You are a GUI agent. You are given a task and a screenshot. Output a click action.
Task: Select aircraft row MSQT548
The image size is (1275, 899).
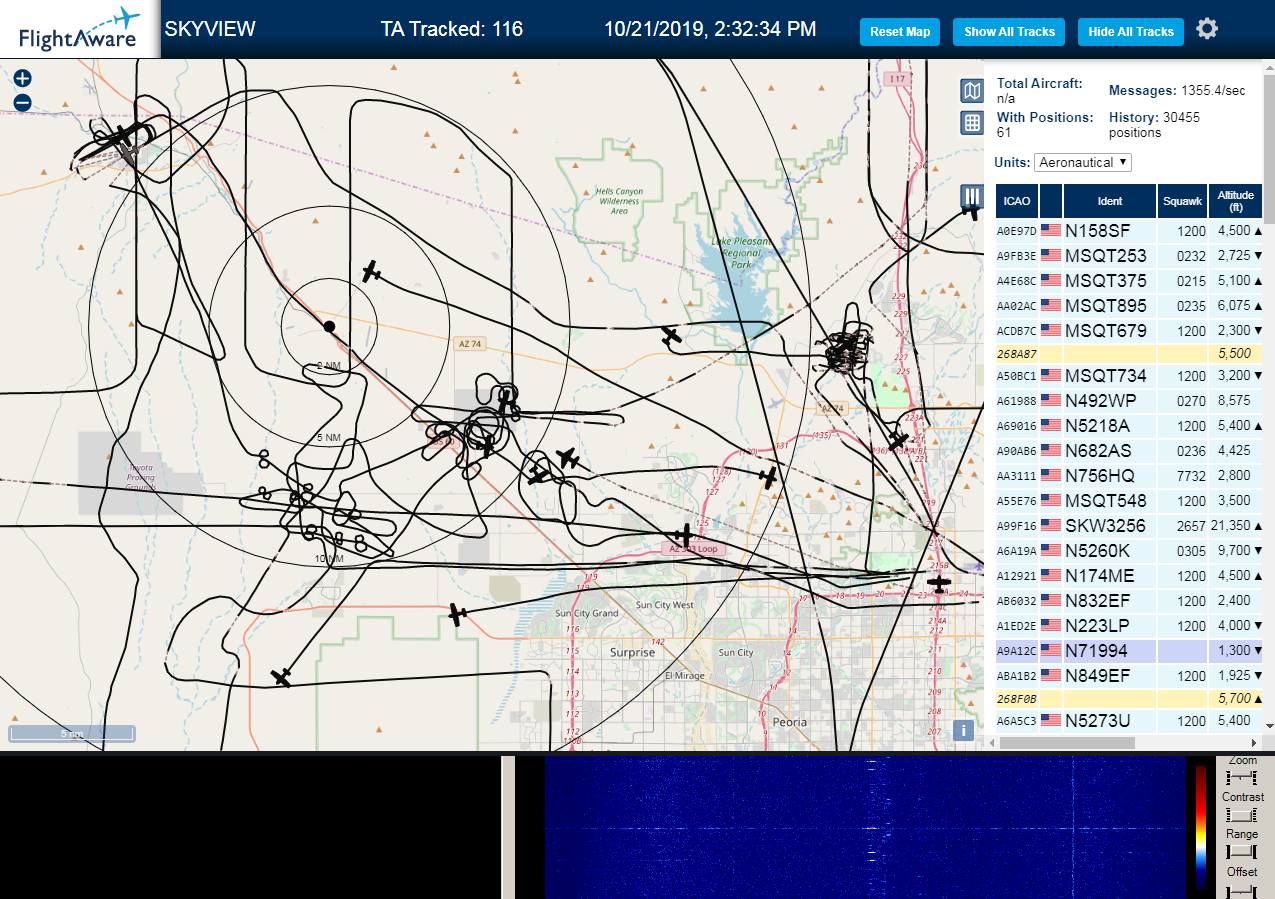point(1129,501)
